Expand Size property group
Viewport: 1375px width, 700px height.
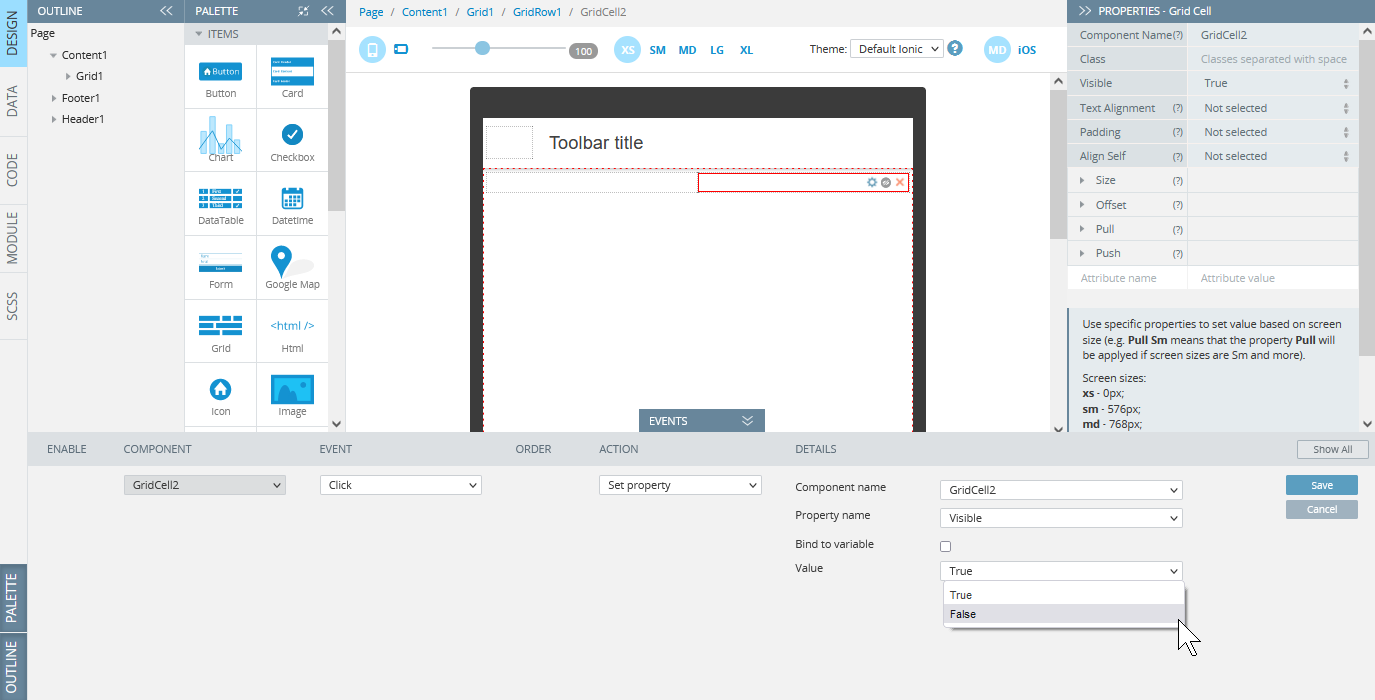tap(1083, 180)
